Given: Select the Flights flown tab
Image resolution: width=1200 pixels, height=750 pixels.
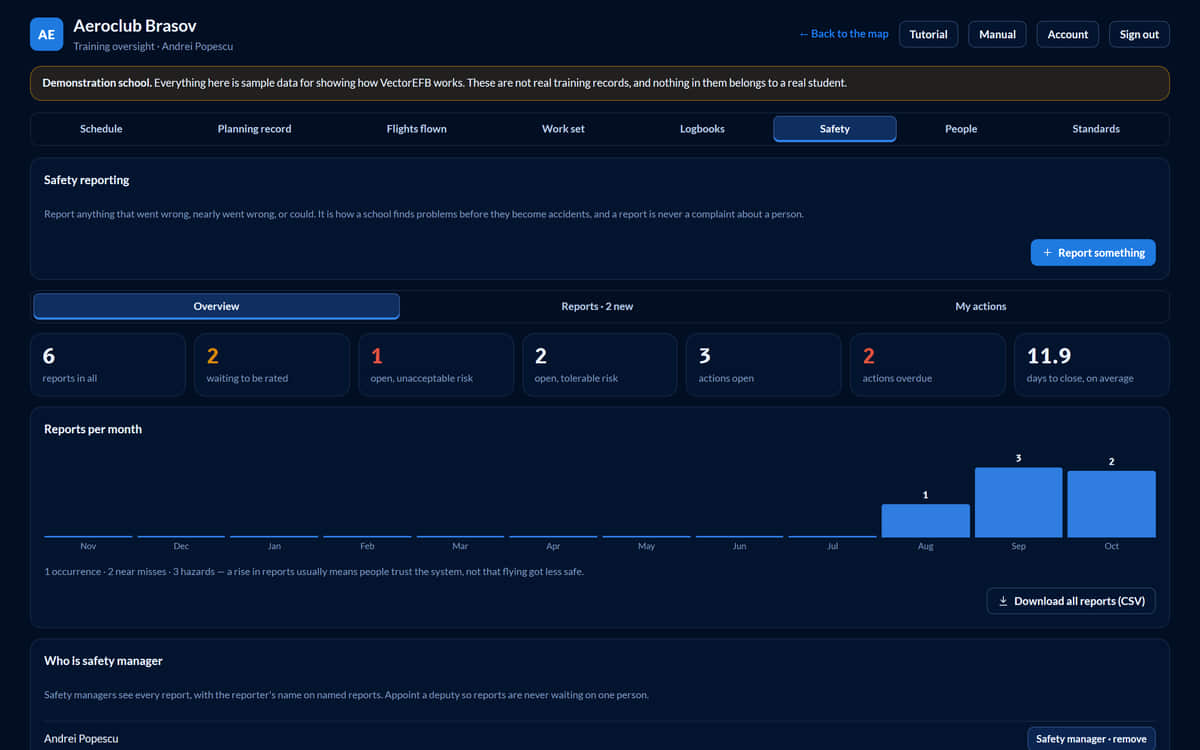Looking at the screenshot, I should point(417,129).
